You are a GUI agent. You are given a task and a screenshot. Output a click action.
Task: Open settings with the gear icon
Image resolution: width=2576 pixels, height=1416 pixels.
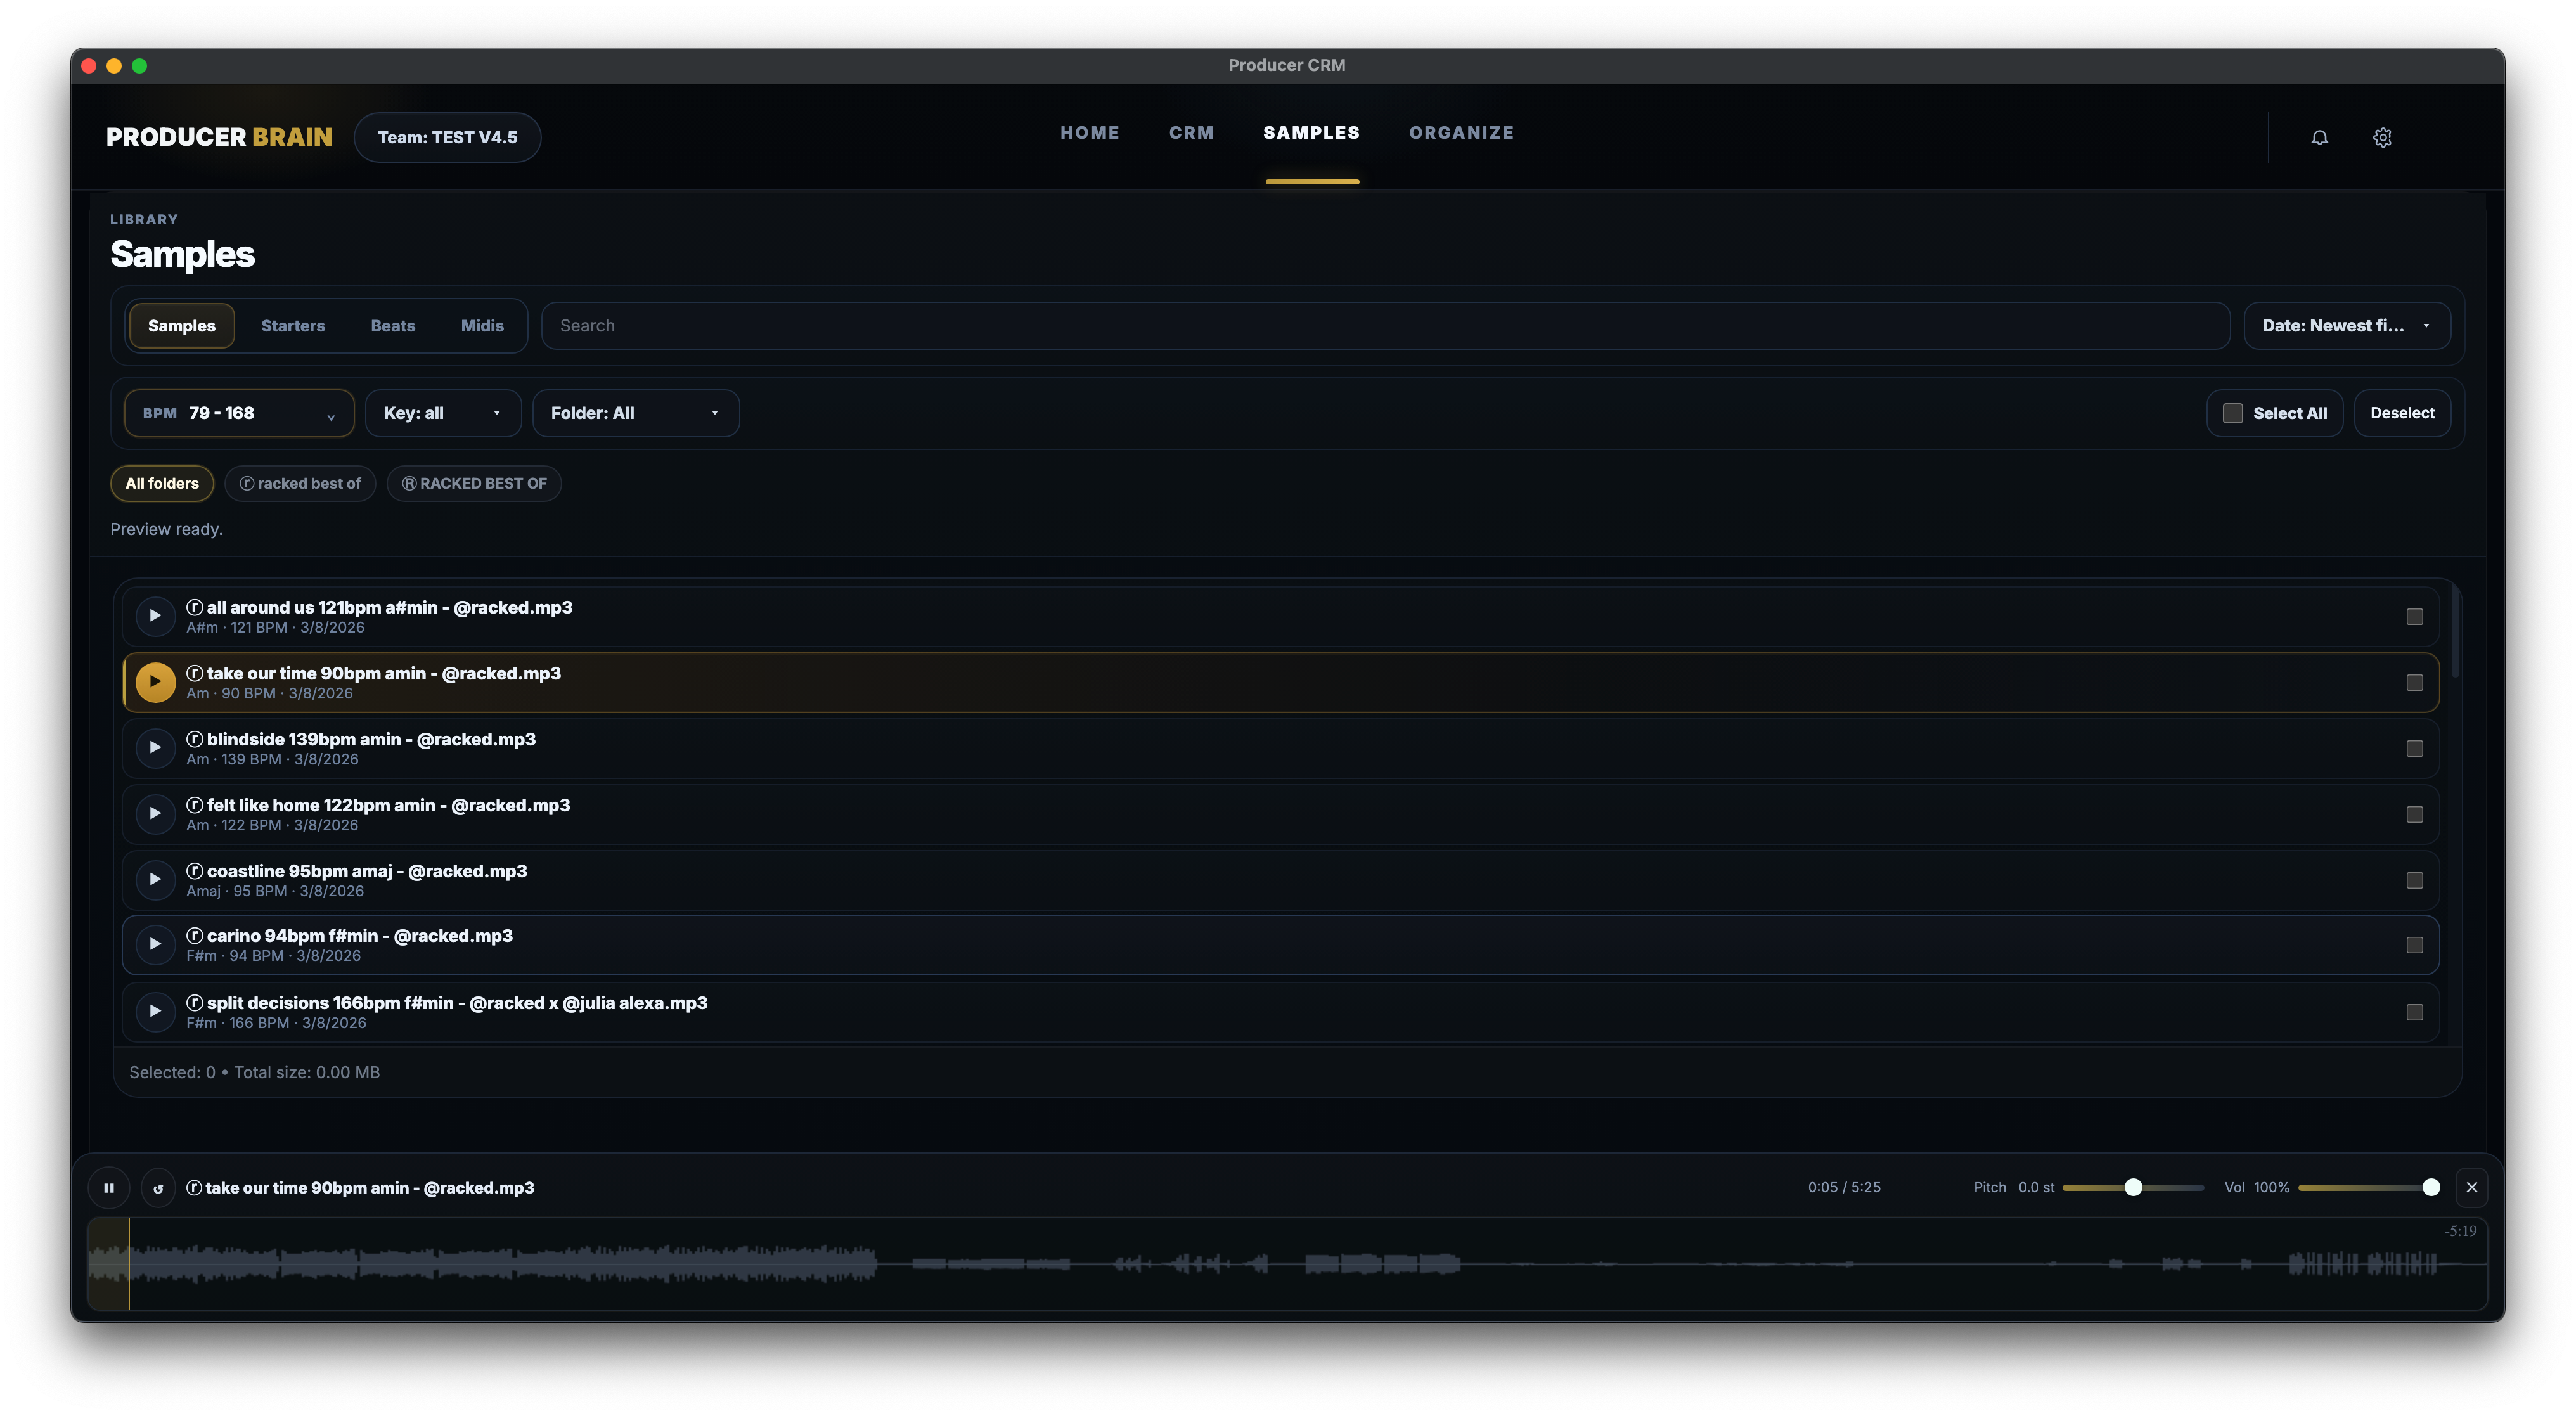2383,137
